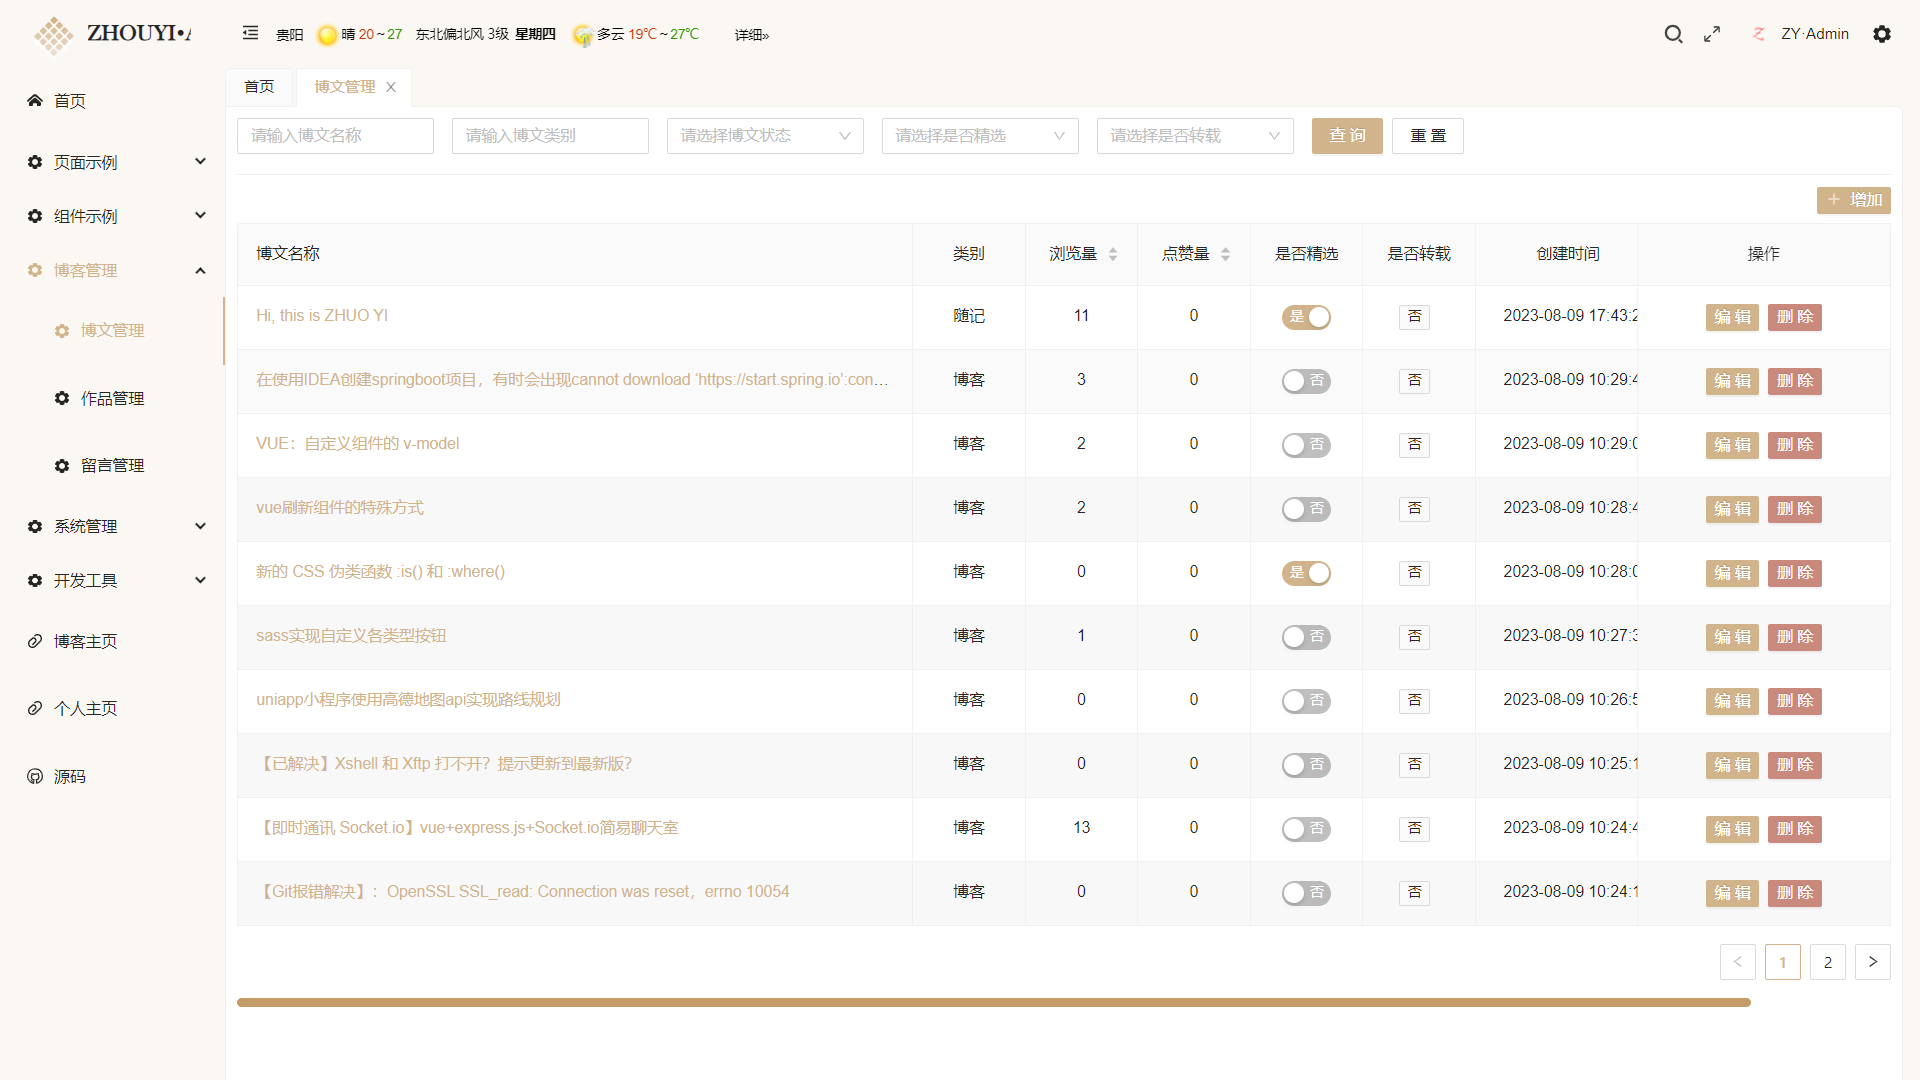Open the 请选择博文状态 dropdown
This screenshot has width=1920, height=1080.
point(765,136)
